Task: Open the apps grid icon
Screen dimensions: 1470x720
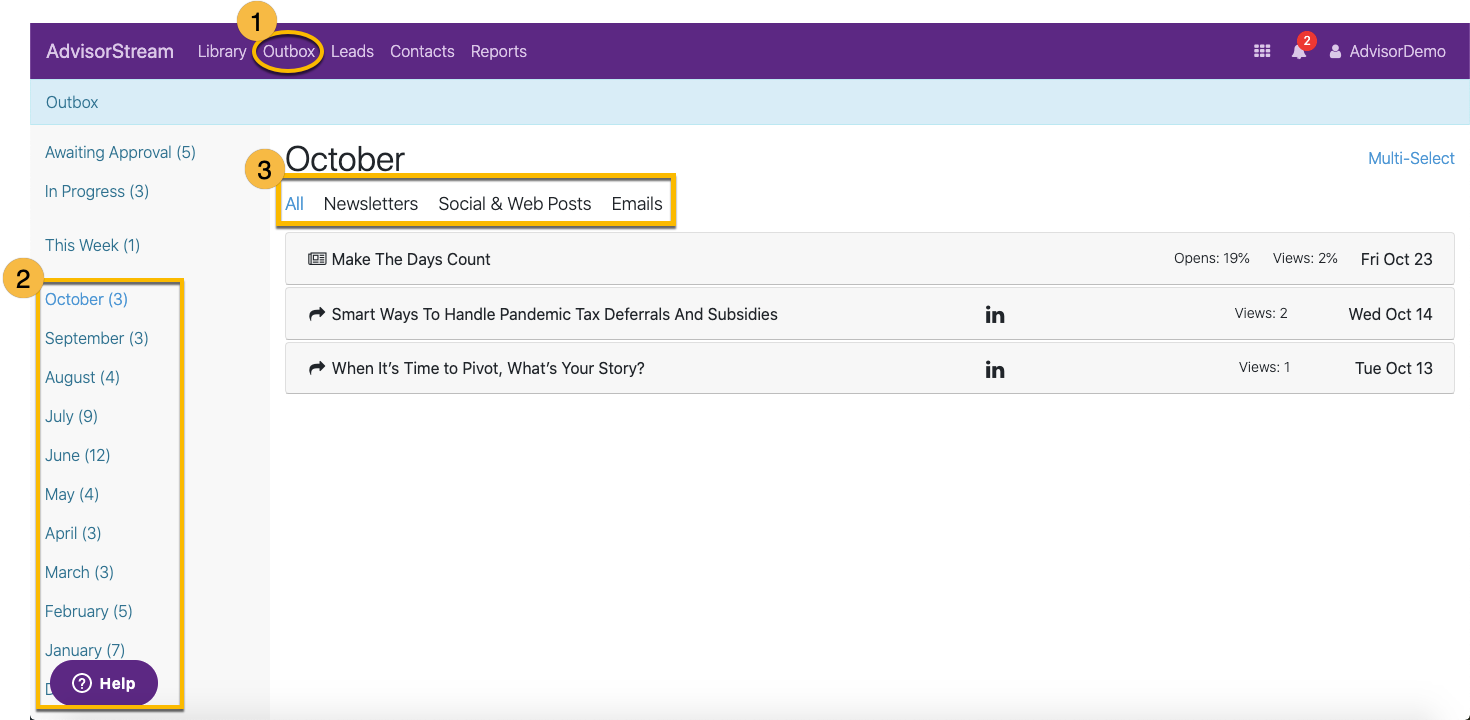Action: tap(1262, 51)
